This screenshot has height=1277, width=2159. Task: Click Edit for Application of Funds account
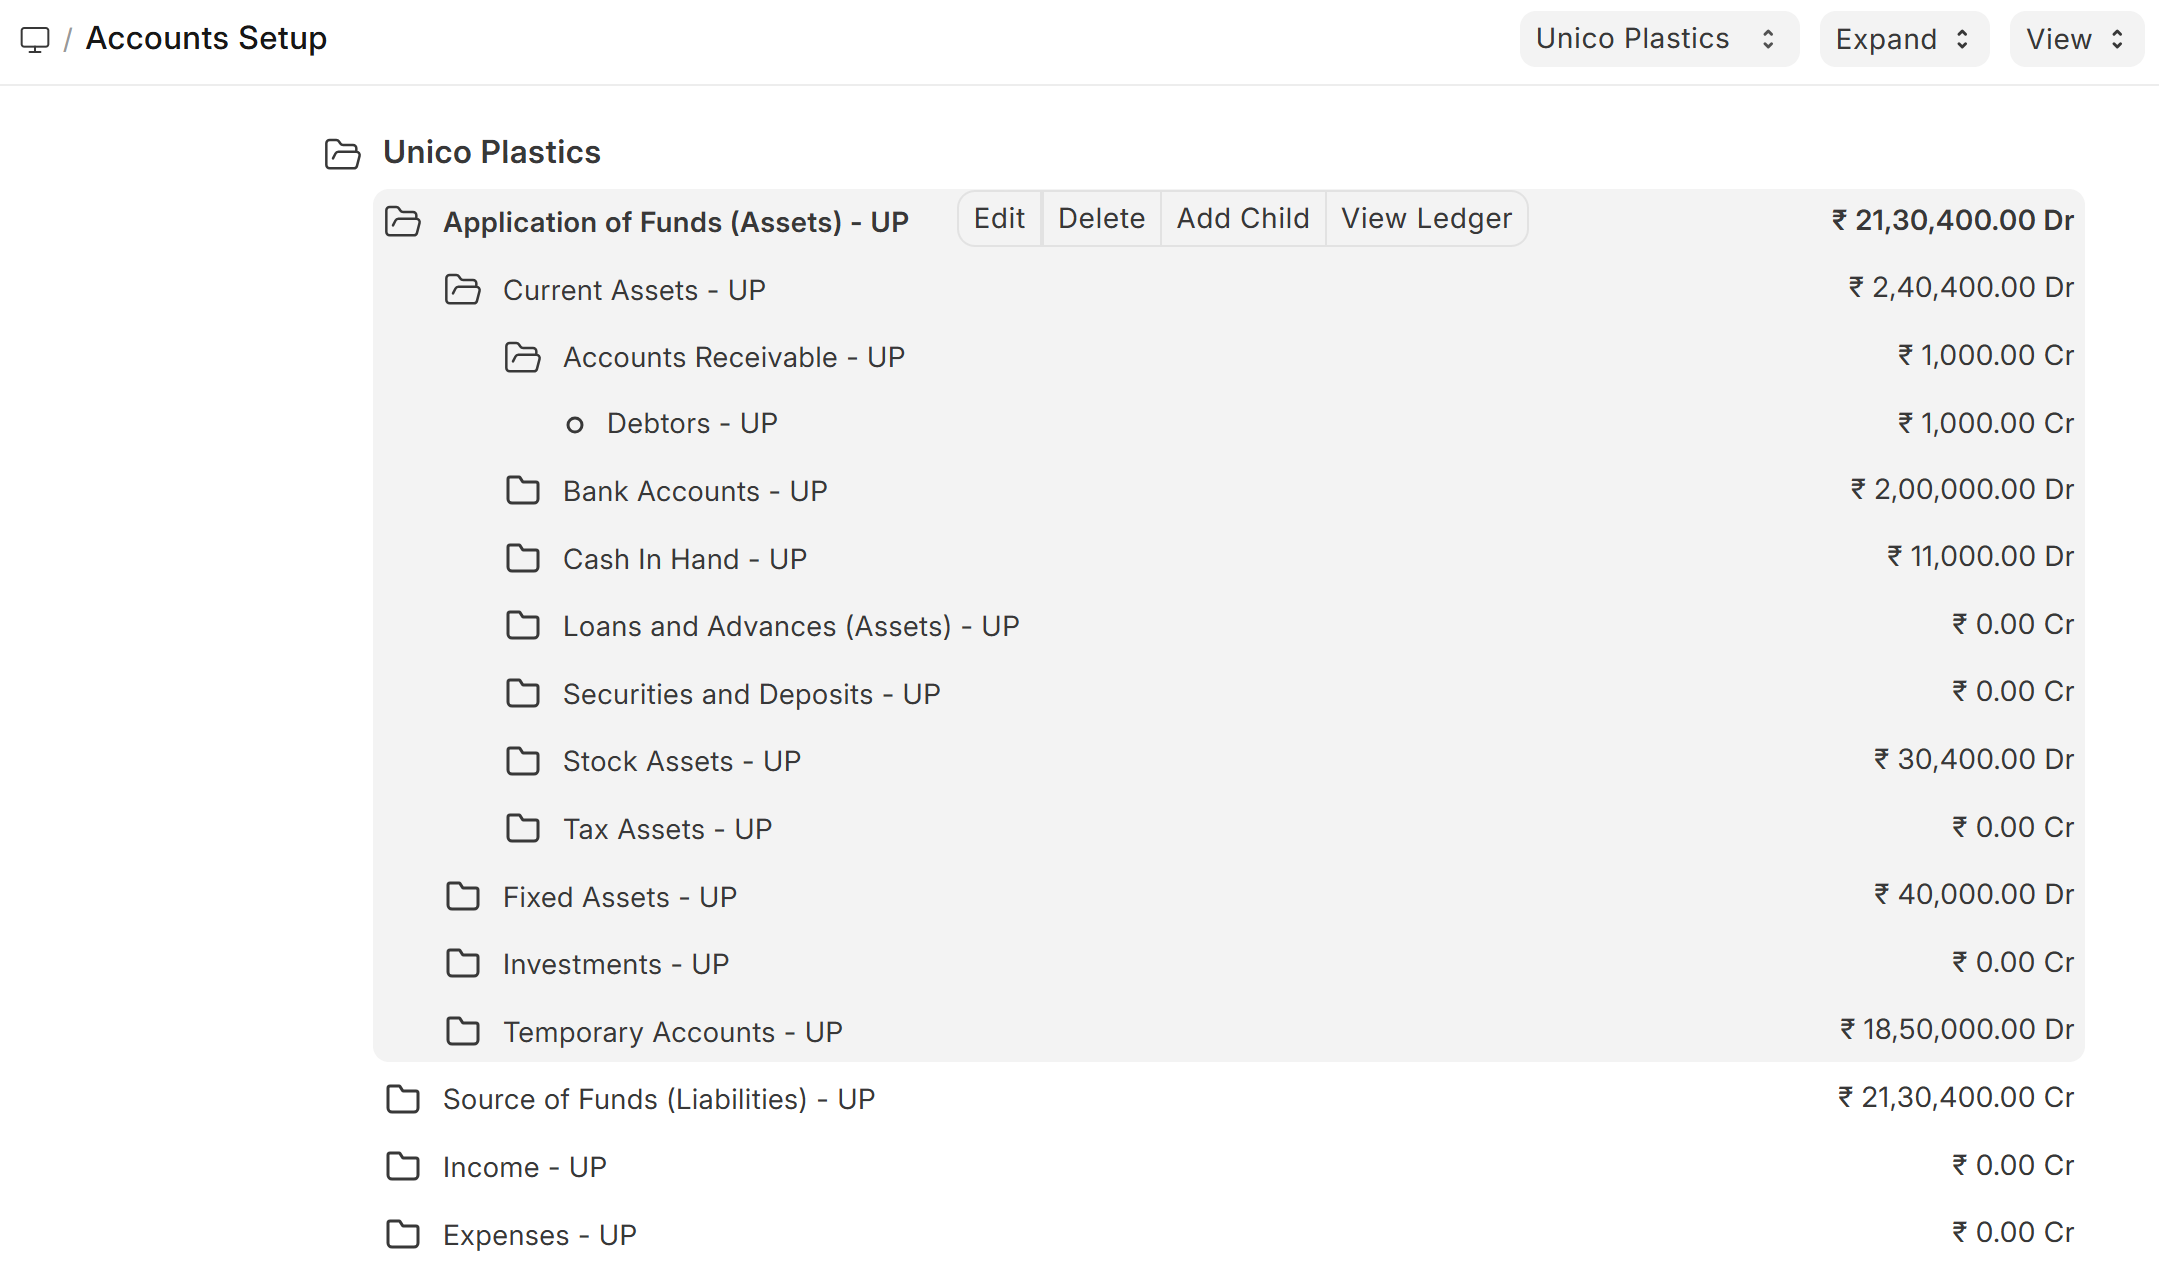[x=999, y=219]
